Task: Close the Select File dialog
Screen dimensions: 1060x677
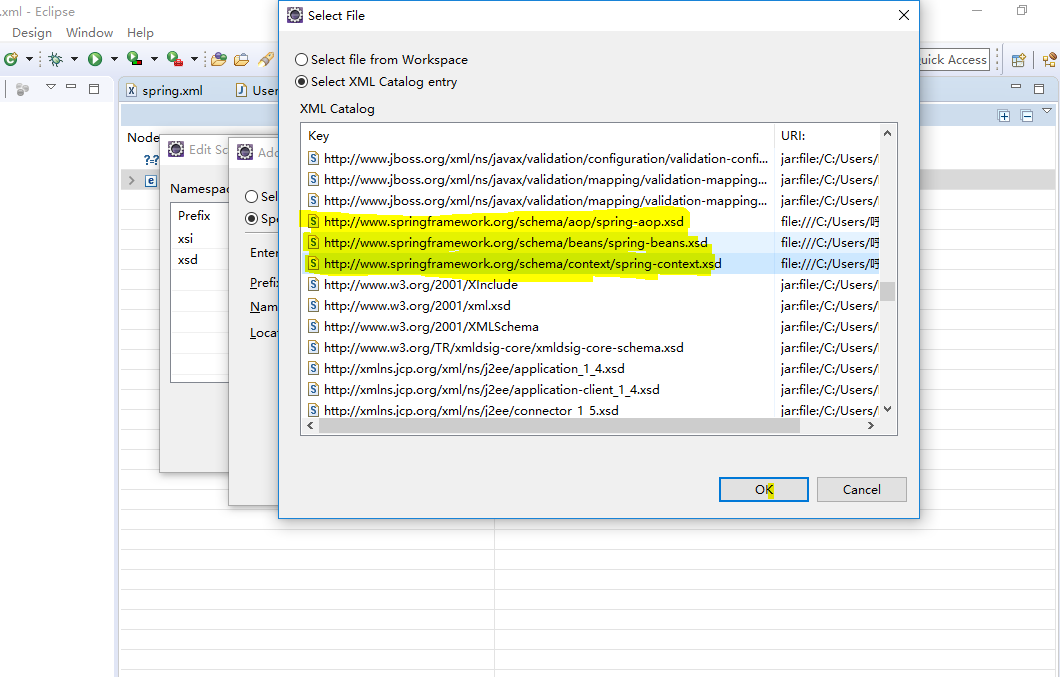Action: pyautogui.click(x=904, y=15)
